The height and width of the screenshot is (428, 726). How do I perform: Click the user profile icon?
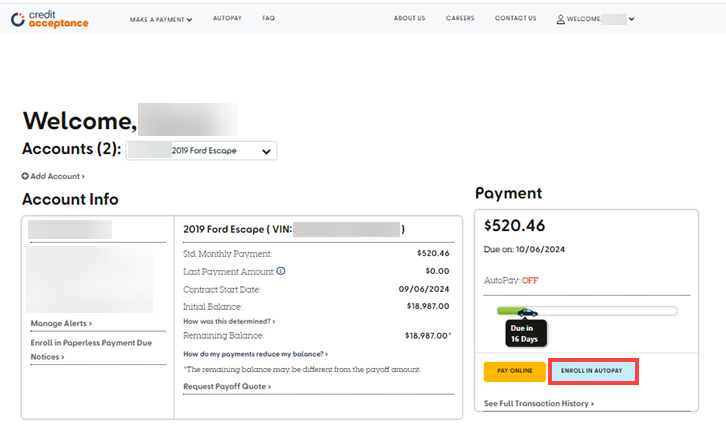(560, 19)
